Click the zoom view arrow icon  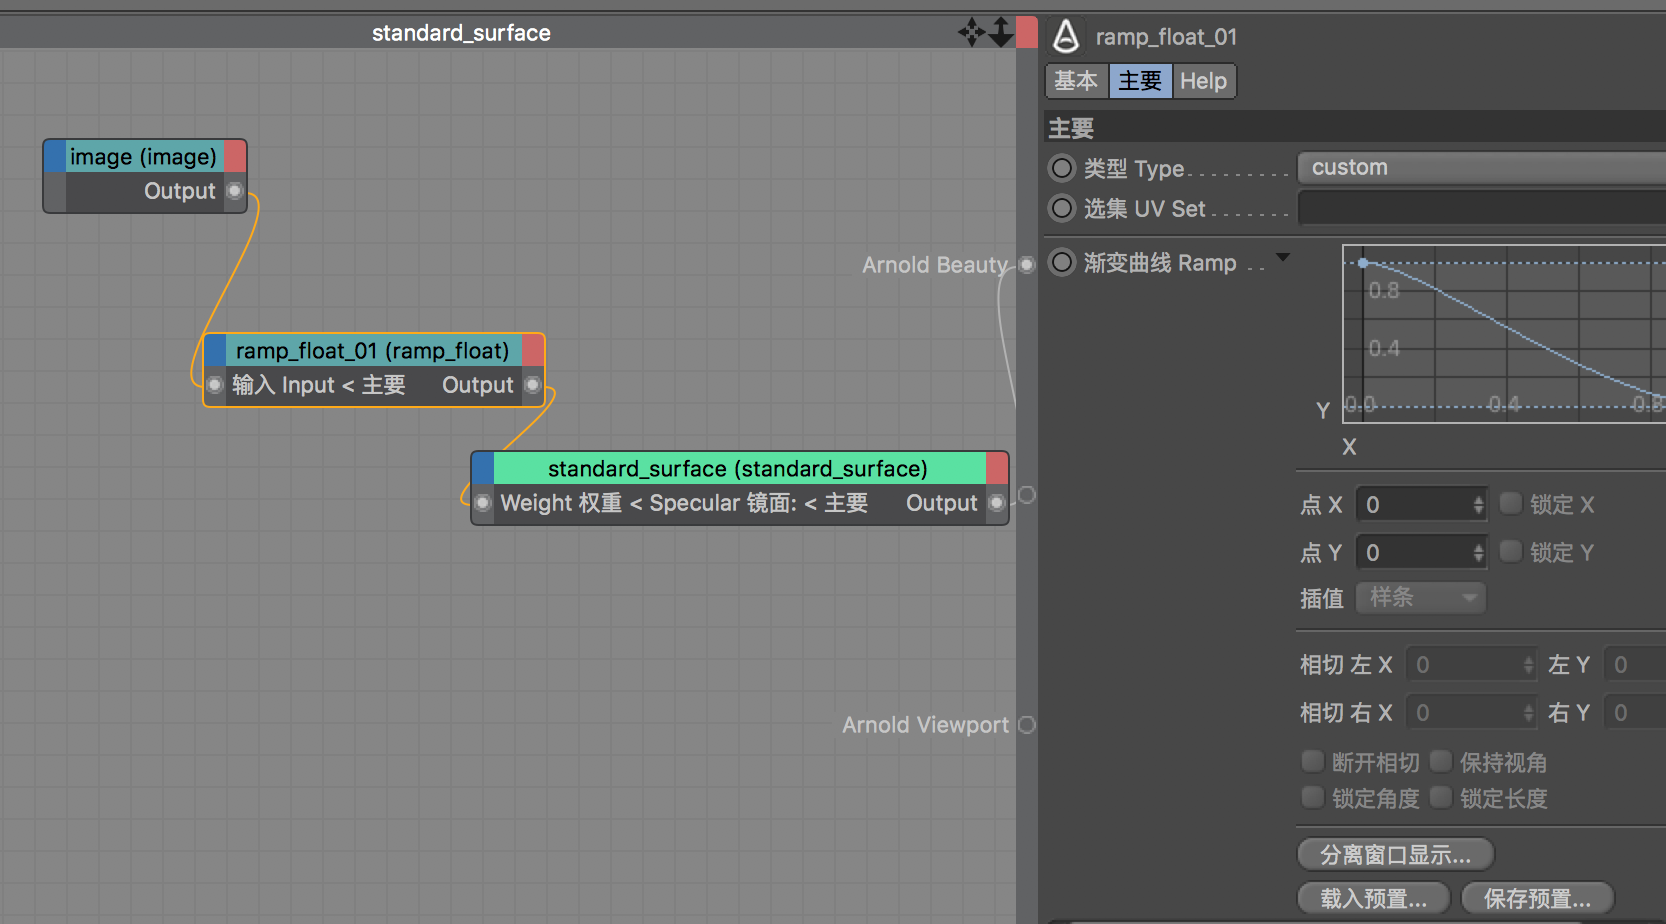1001,33
